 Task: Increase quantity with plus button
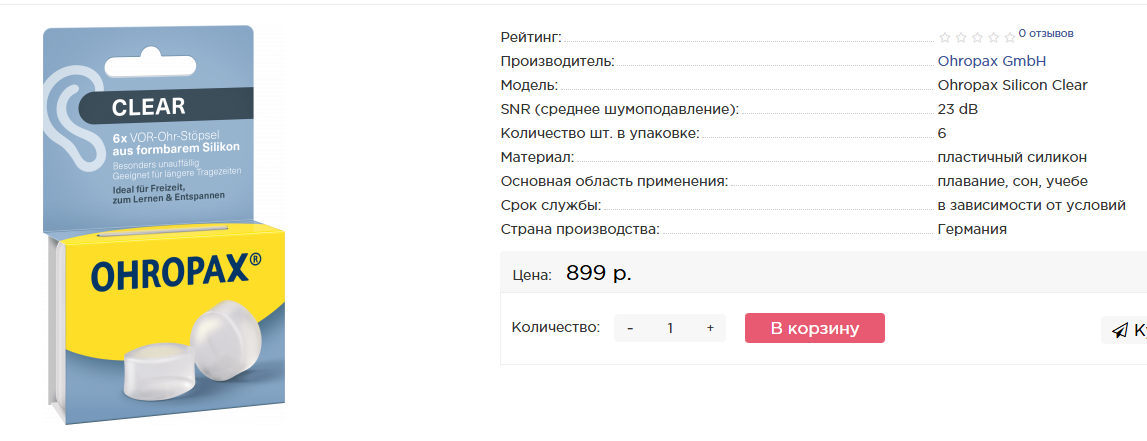click(x=710, y=328)
